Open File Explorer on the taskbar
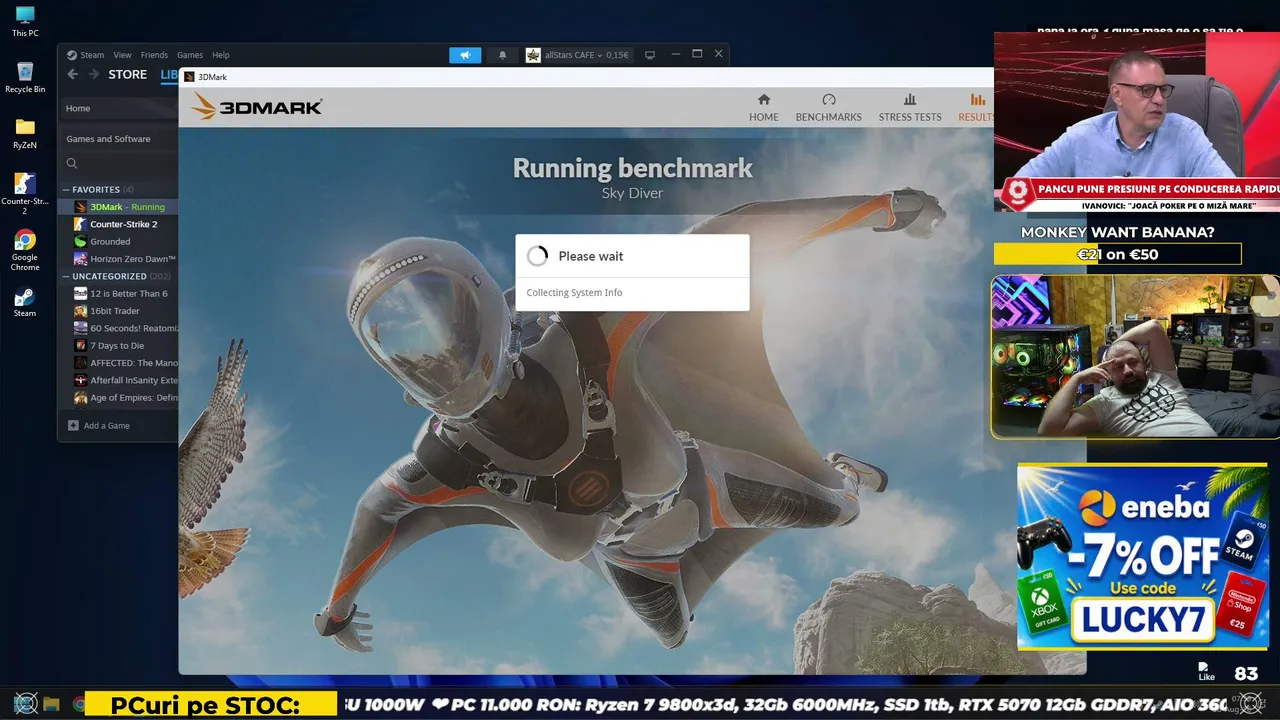 point(51,704)
